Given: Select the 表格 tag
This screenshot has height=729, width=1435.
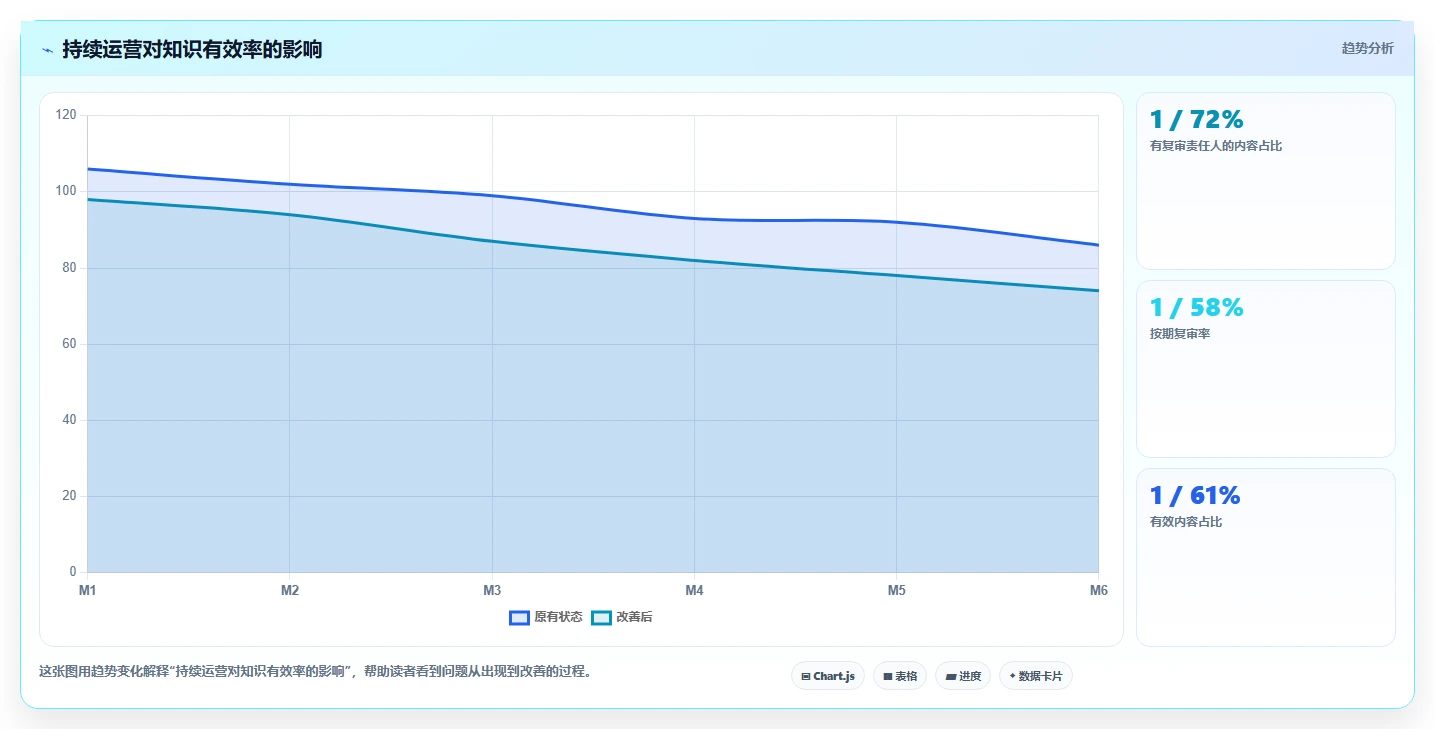Looking at the screenshot, I should (900, 676).
